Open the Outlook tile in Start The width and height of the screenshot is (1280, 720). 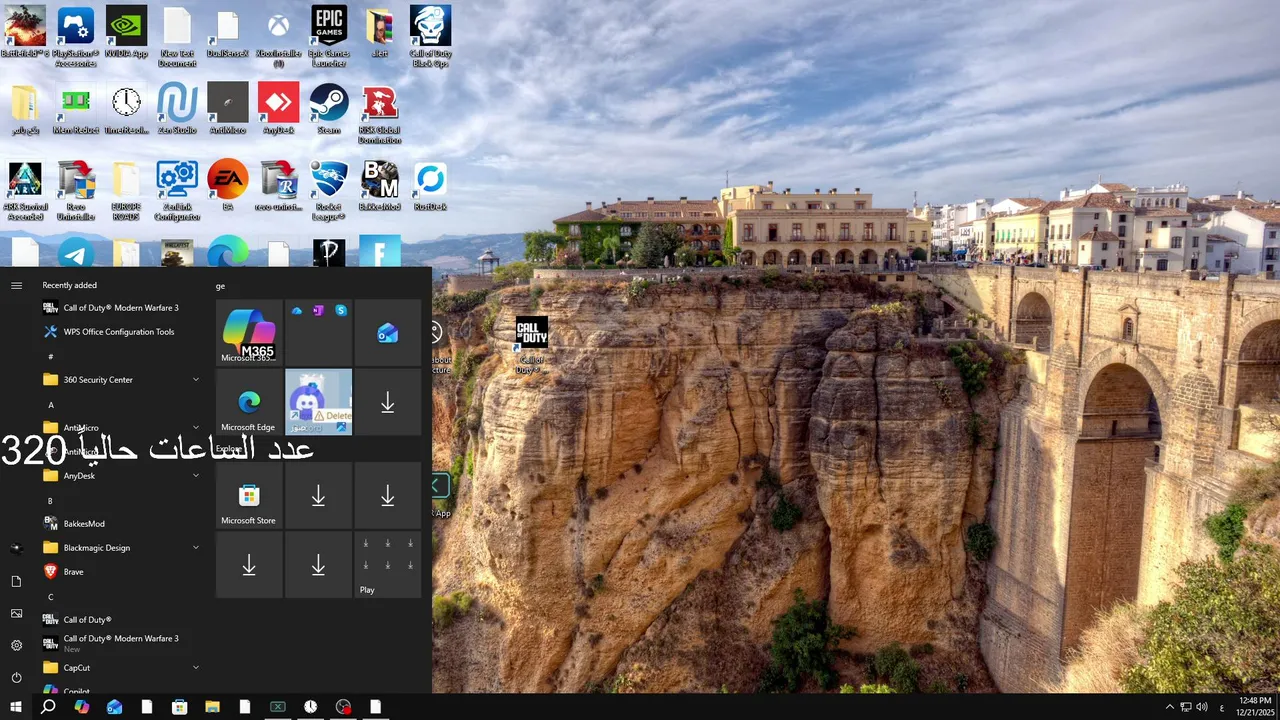[x=388, y=332]
